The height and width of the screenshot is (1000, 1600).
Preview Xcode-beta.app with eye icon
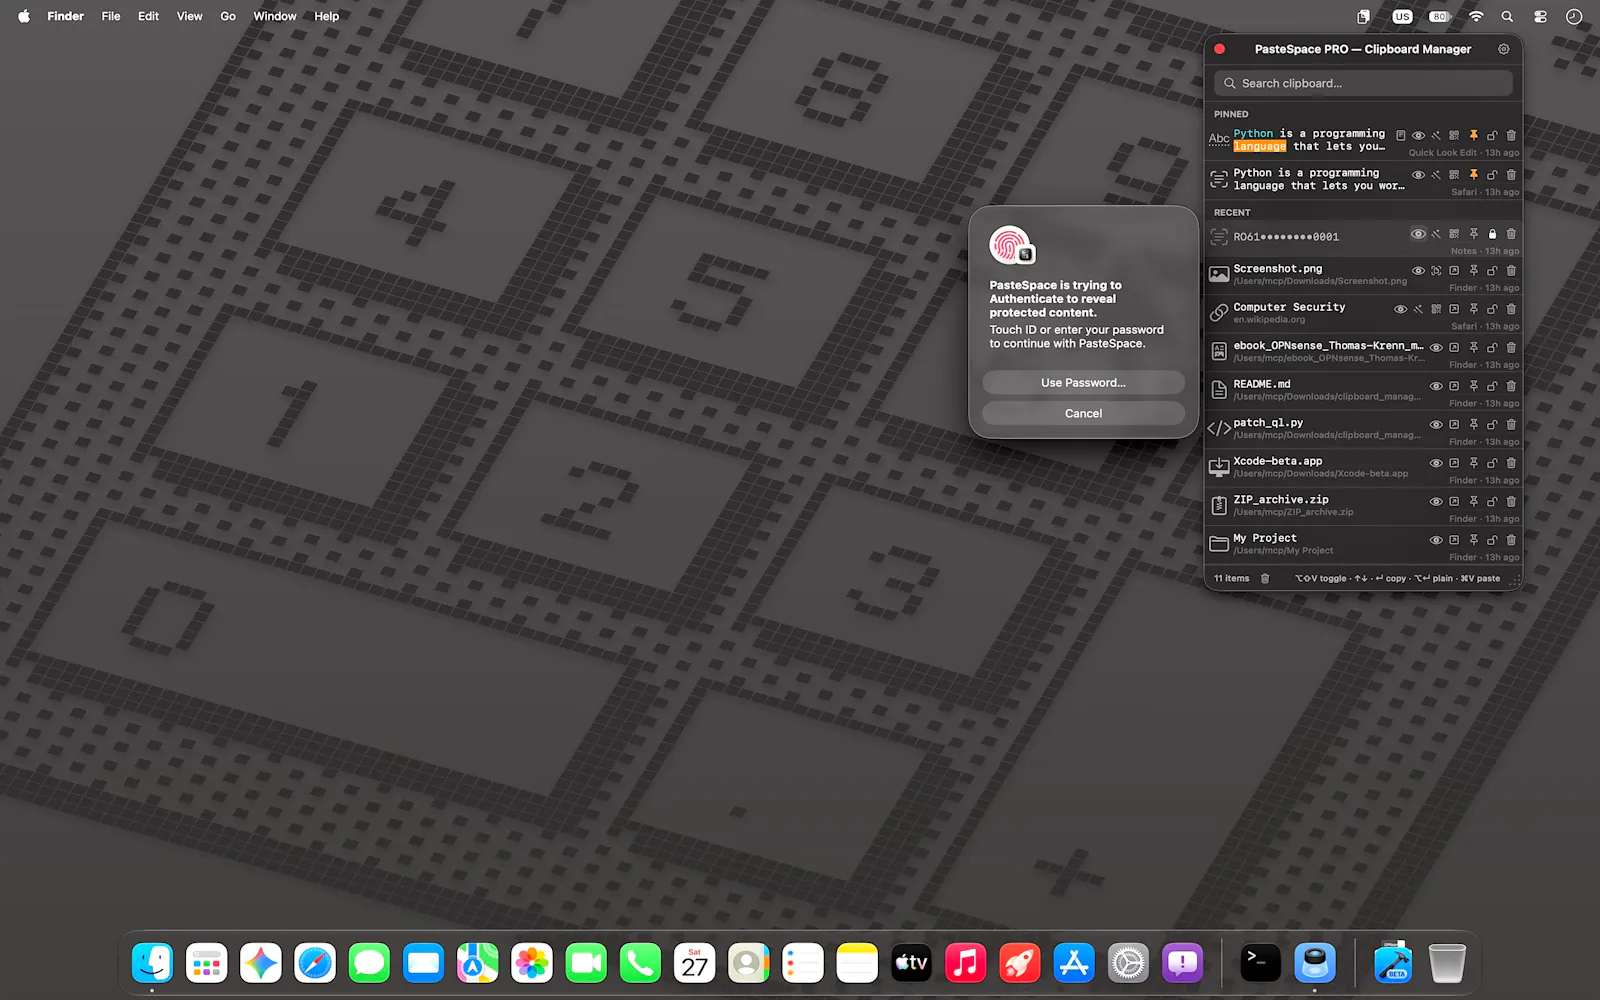(x=1436, y=463)
